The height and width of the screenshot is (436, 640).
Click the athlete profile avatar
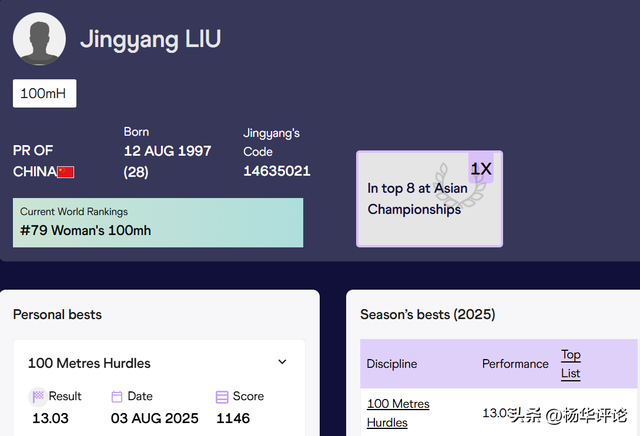point(39,39)
